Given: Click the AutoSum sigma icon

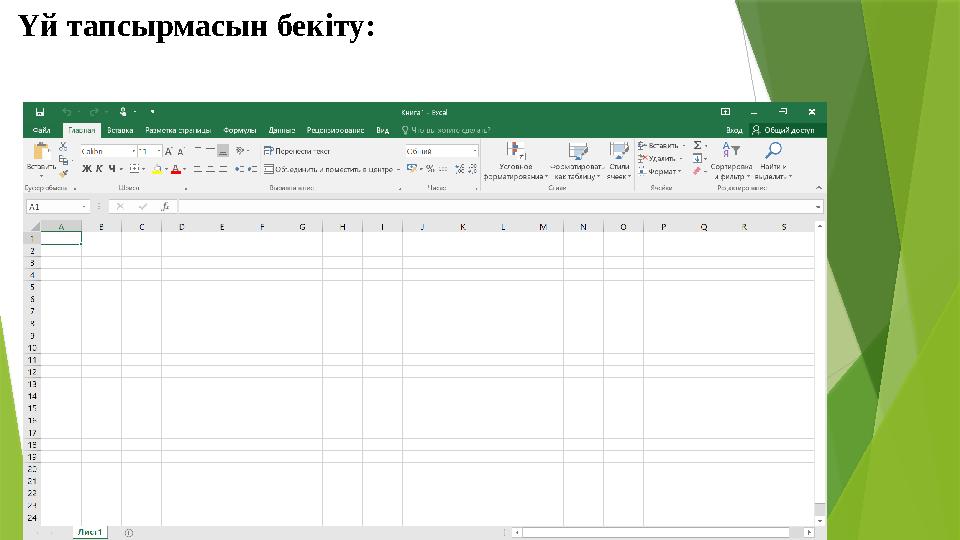Looking at the screenshot, I should [697, 146].
